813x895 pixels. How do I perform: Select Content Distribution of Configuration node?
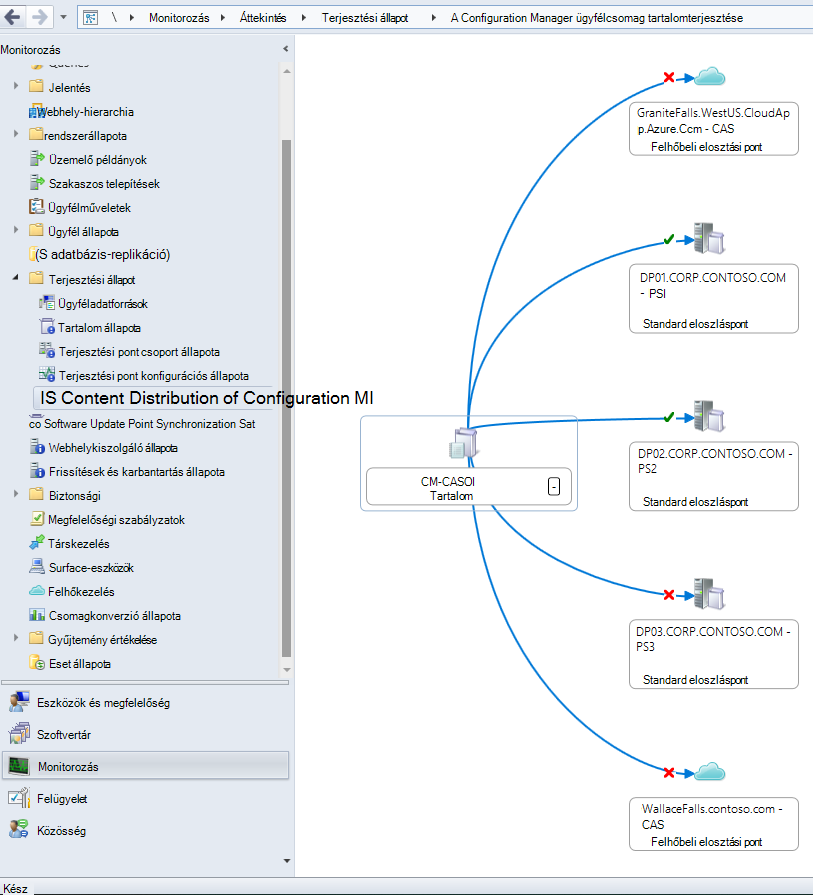point(207,398)
